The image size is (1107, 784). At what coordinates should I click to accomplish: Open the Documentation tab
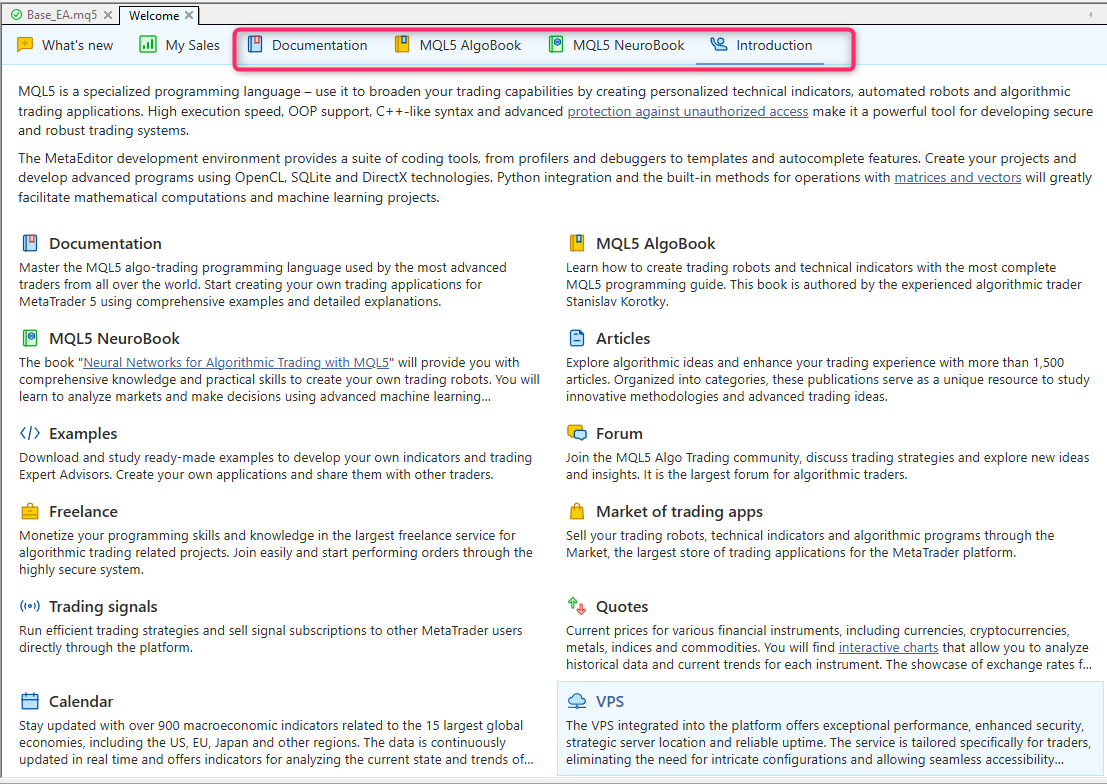[308, 45]
